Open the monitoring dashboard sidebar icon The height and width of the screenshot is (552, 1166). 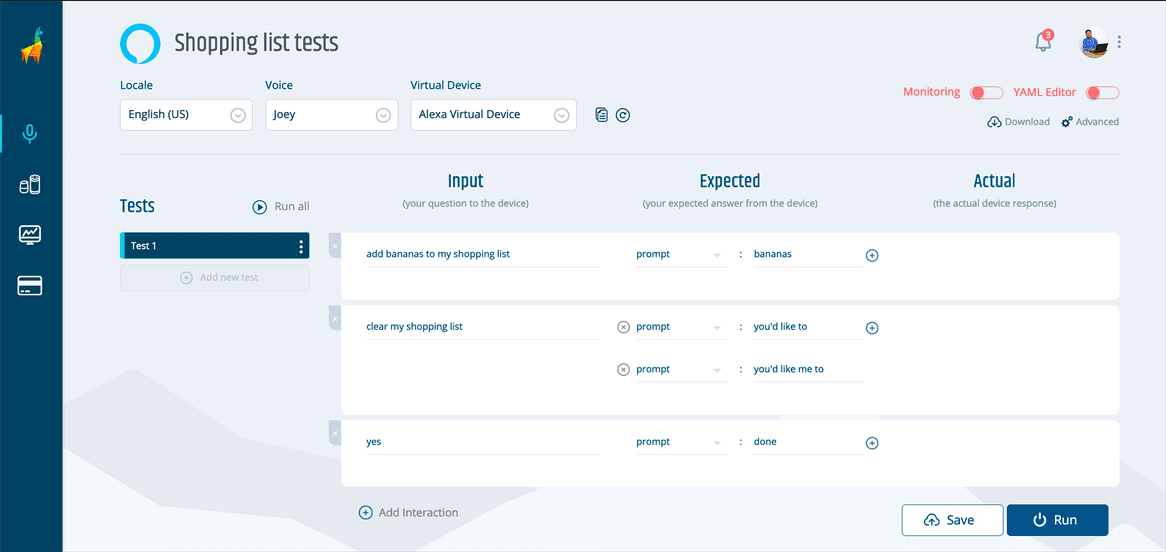tap(30, 235)
